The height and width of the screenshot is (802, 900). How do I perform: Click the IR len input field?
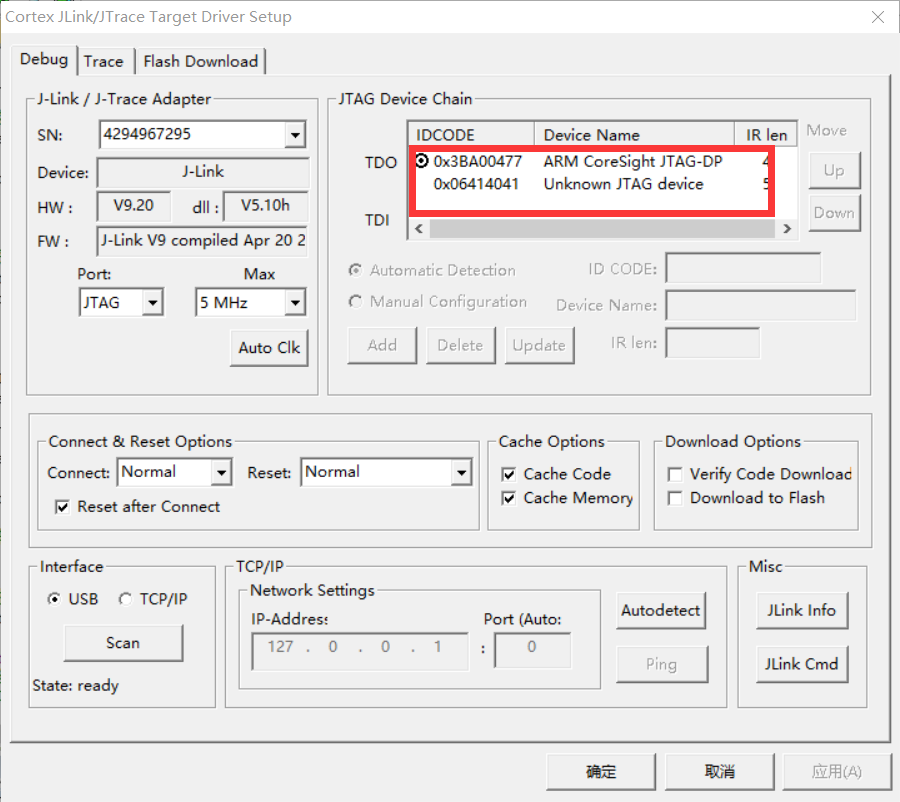712,343
